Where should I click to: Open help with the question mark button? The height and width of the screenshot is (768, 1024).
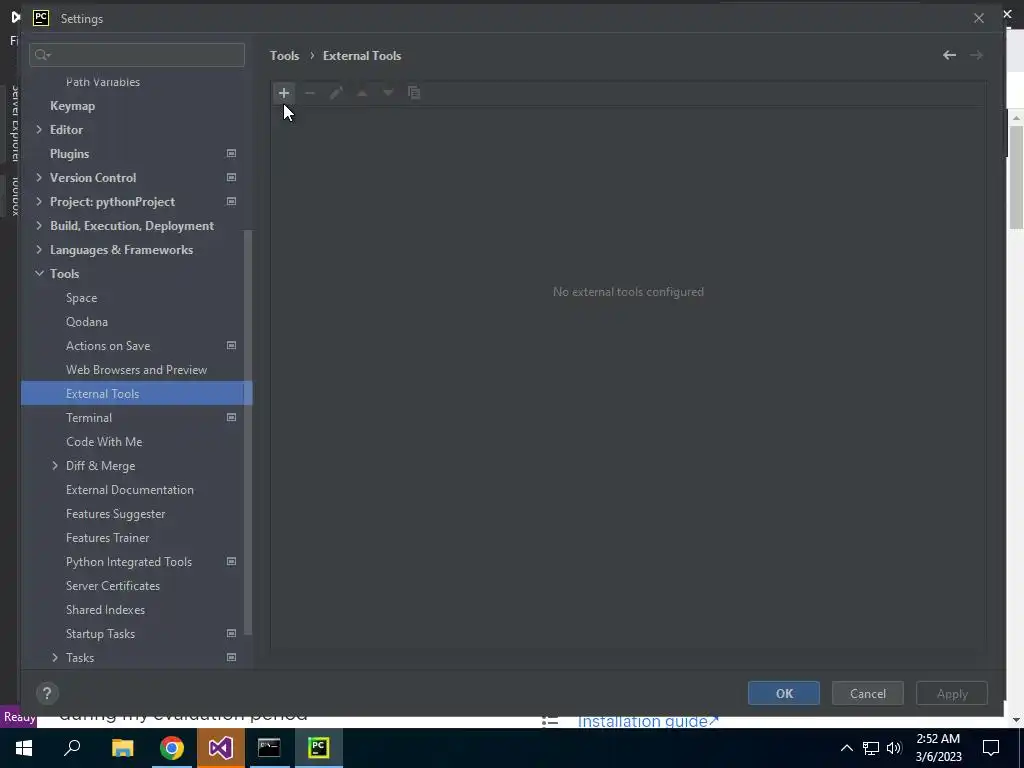(47, 694)
